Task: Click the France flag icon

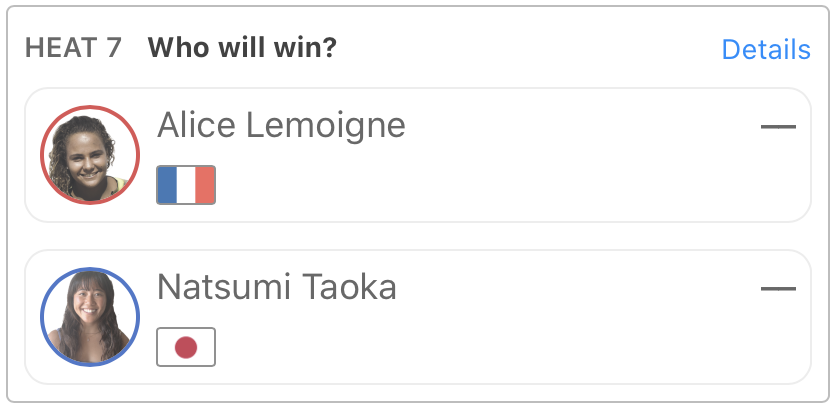Action: pos(186,185)
